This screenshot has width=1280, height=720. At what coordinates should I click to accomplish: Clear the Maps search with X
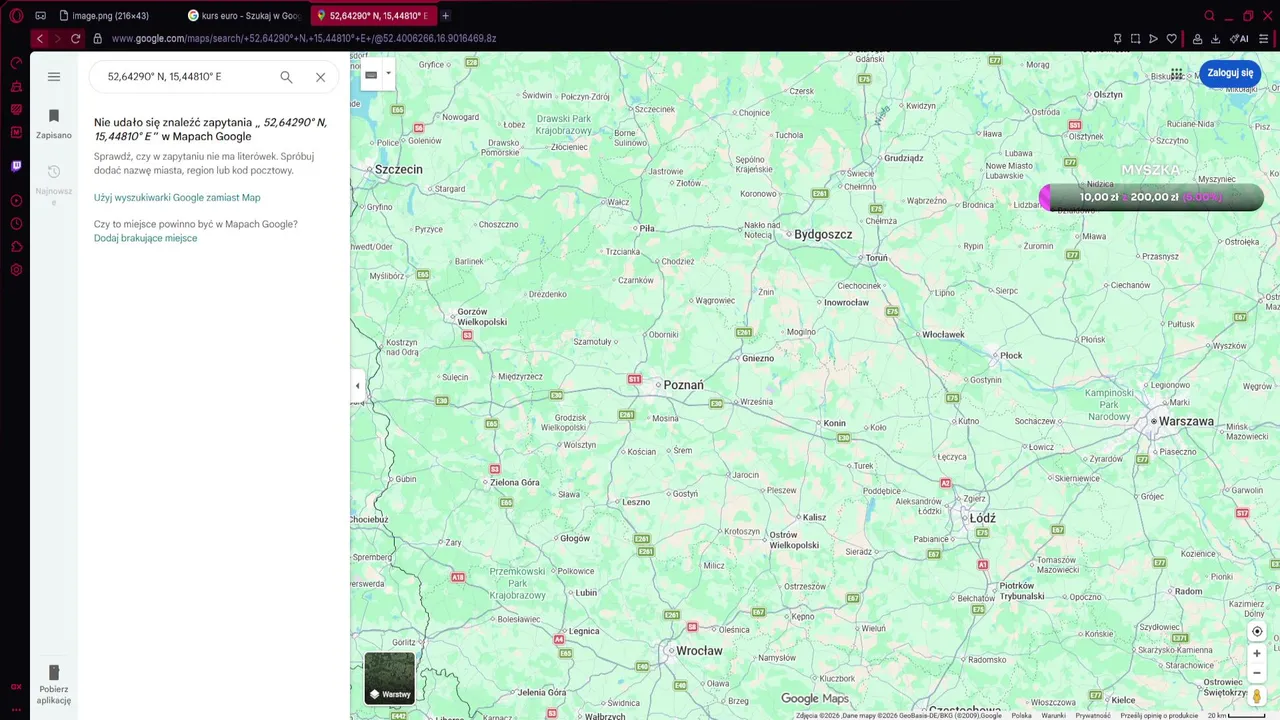pos(320,77)
